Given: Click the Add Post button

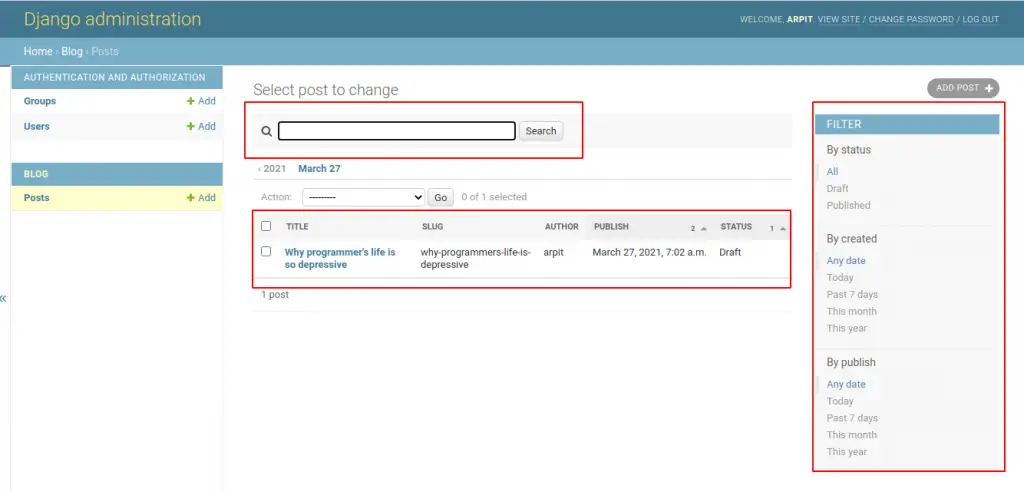Looking at the screenshot, I should (963, 88).
